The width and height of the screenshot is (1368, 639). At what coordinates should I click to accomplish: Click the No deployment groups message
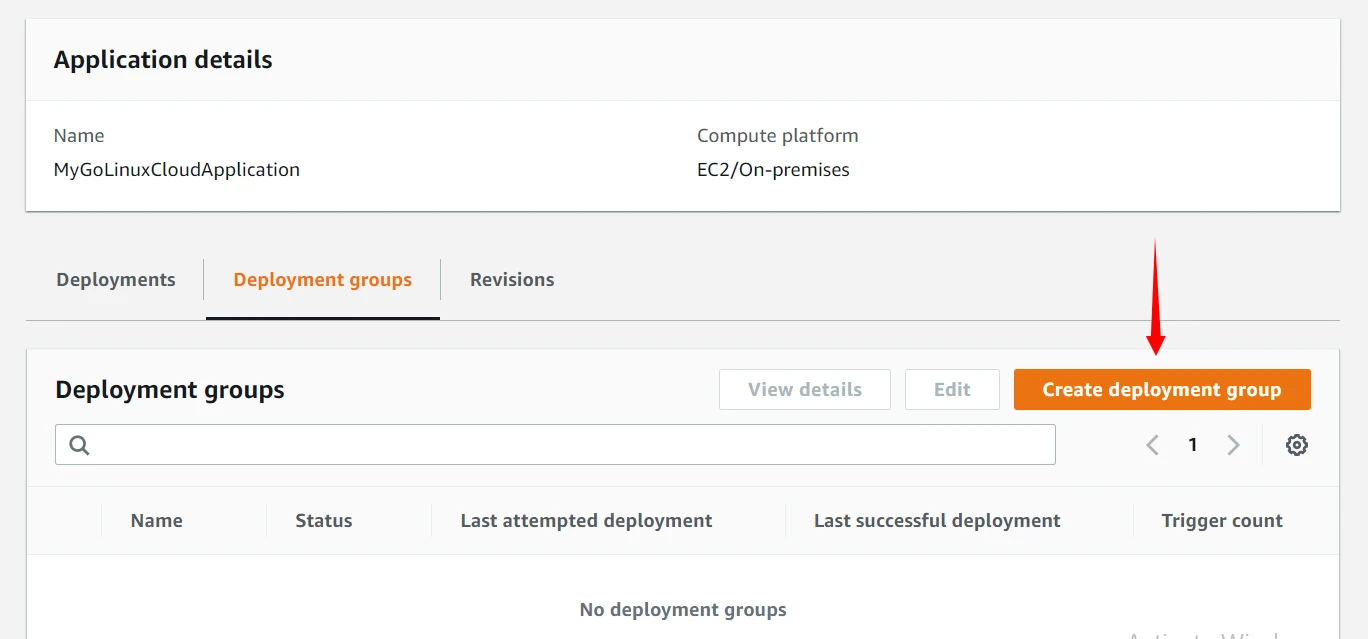683,610
